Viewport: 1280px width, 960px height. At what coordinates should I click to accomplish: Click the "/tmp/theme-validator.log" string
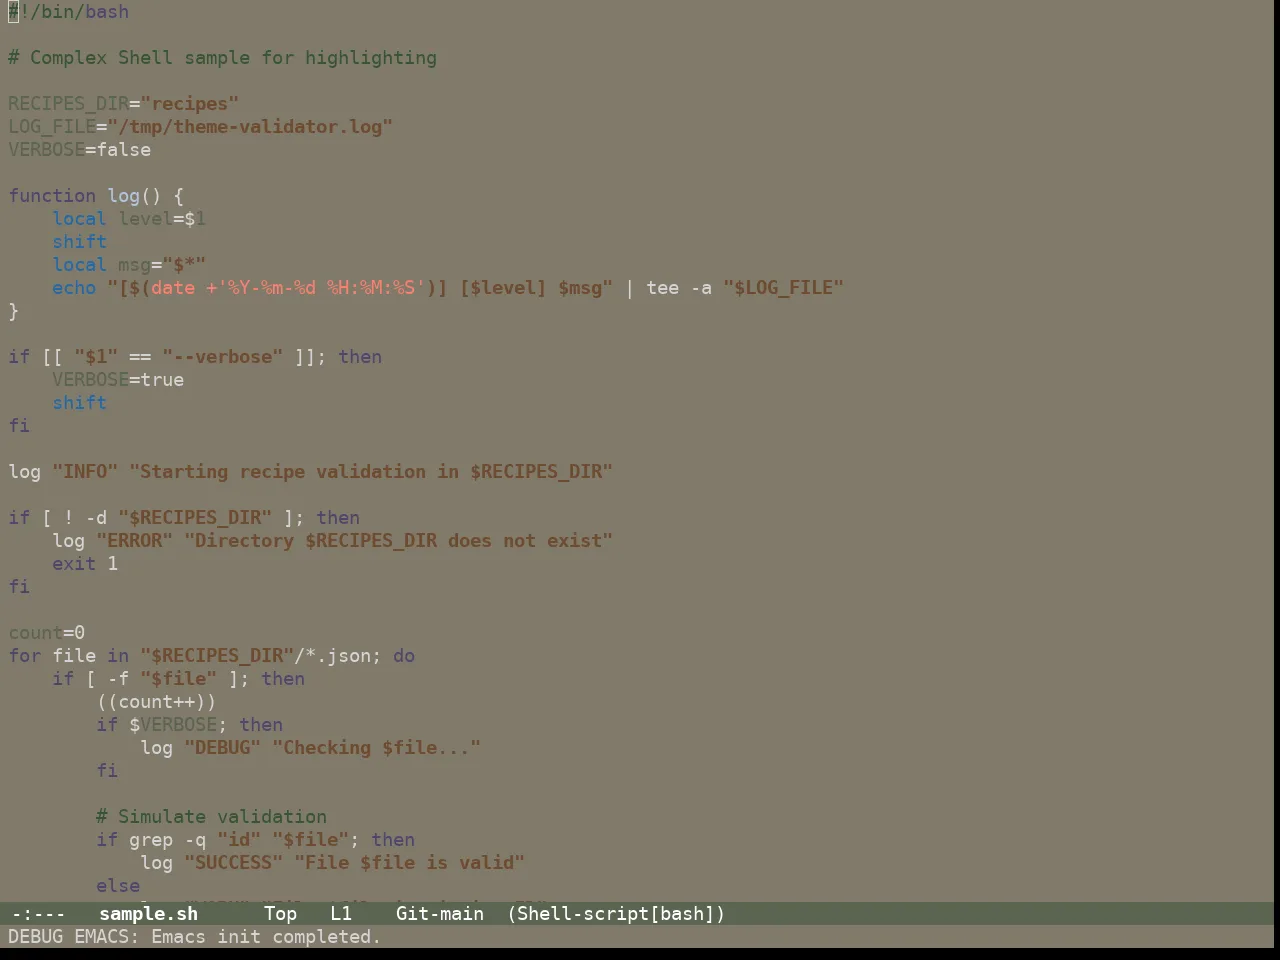(x=250, y=127)
